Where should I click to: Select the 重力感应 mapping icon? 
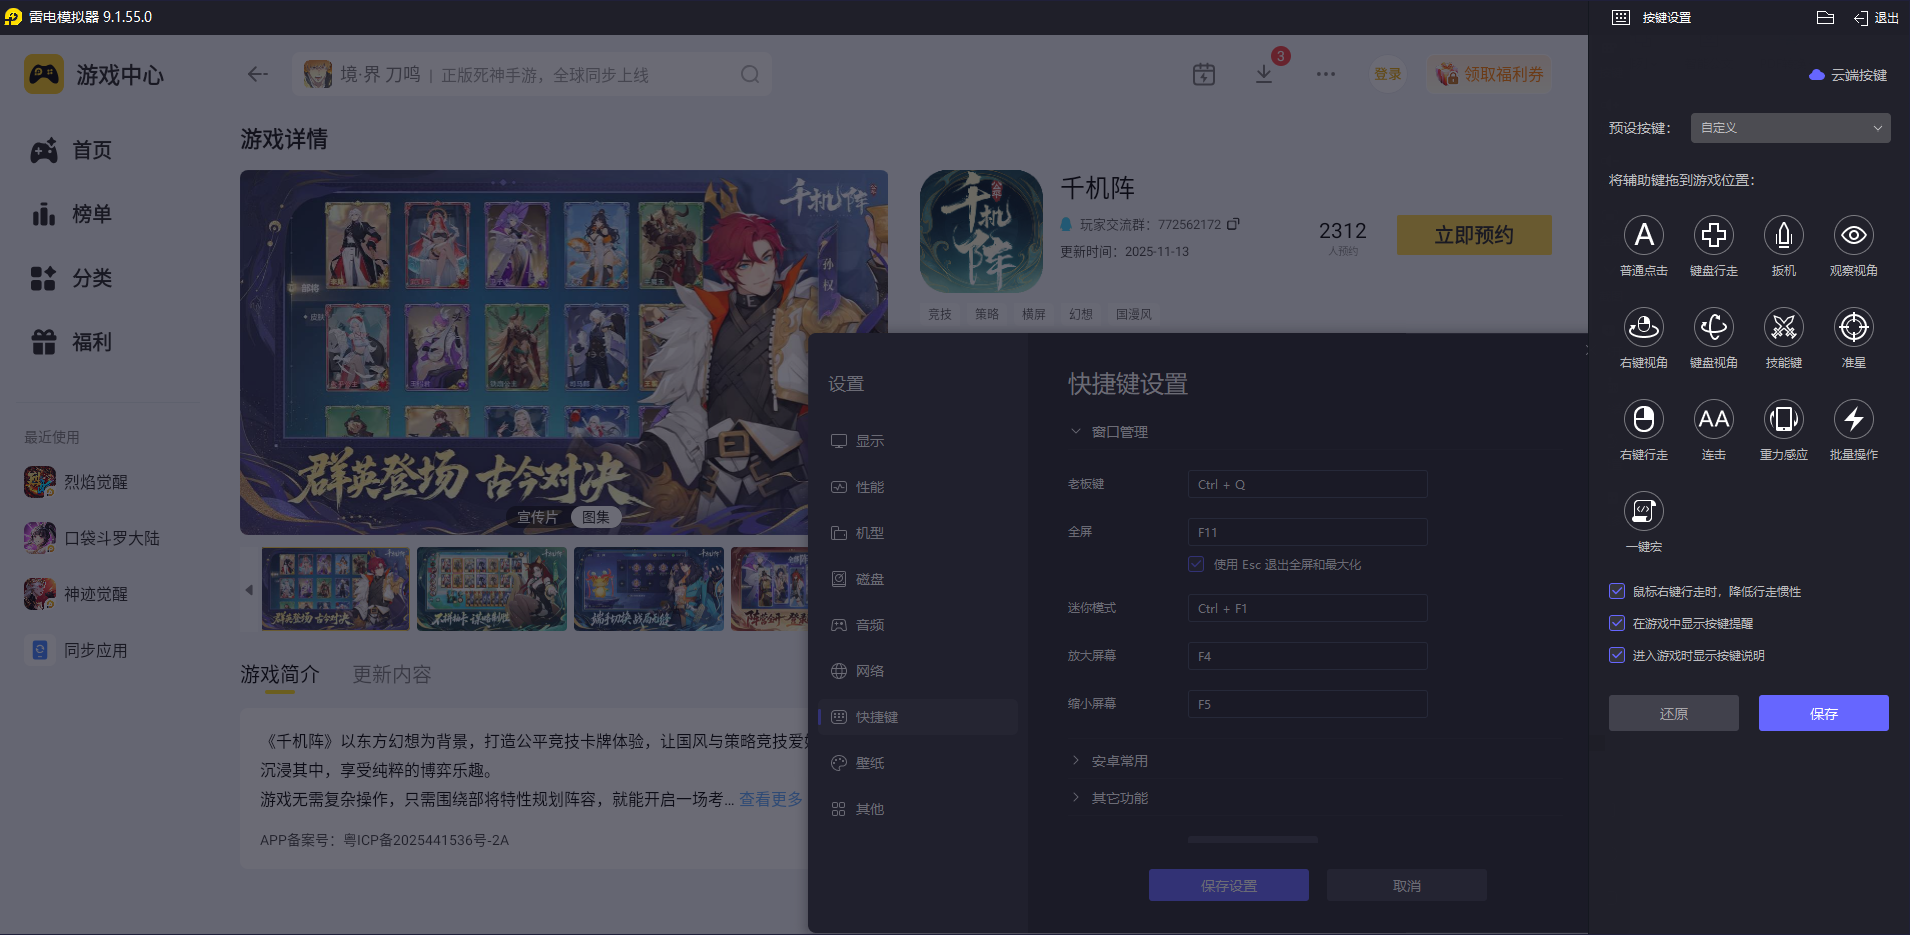1784,420
